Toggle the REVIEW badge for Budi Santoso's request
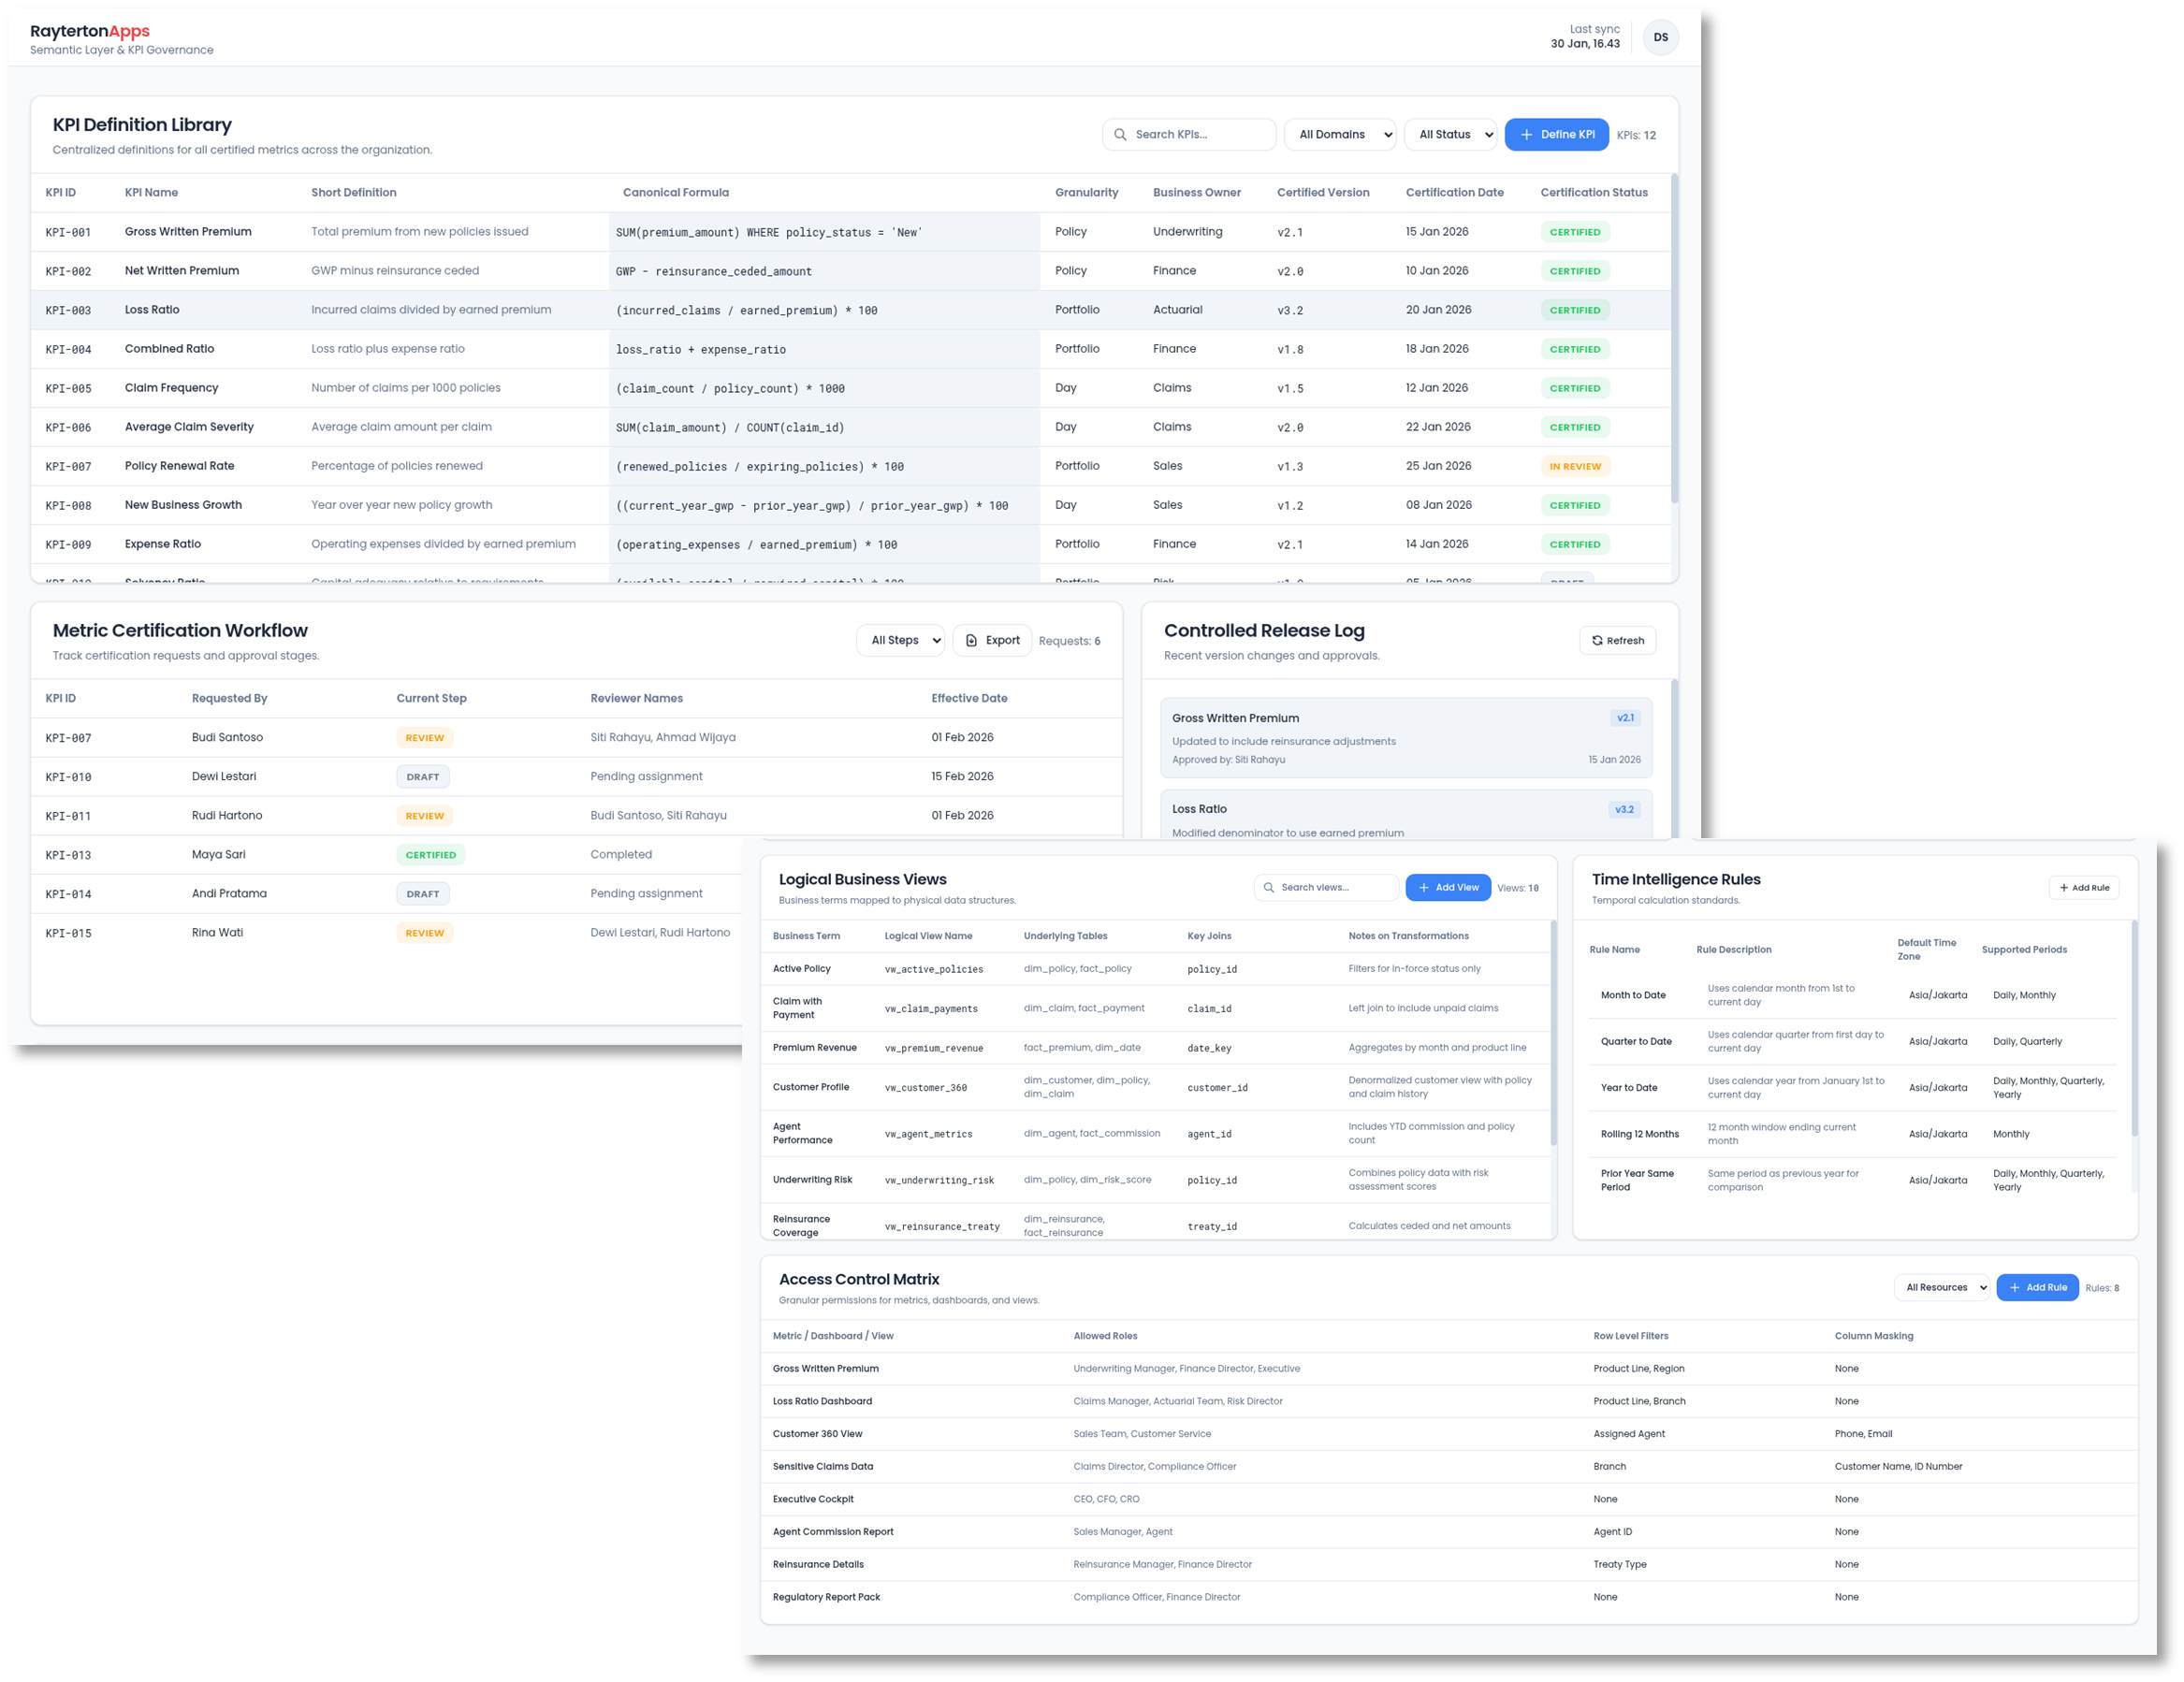This screenshot has width=2184, height=1682. 424,737
